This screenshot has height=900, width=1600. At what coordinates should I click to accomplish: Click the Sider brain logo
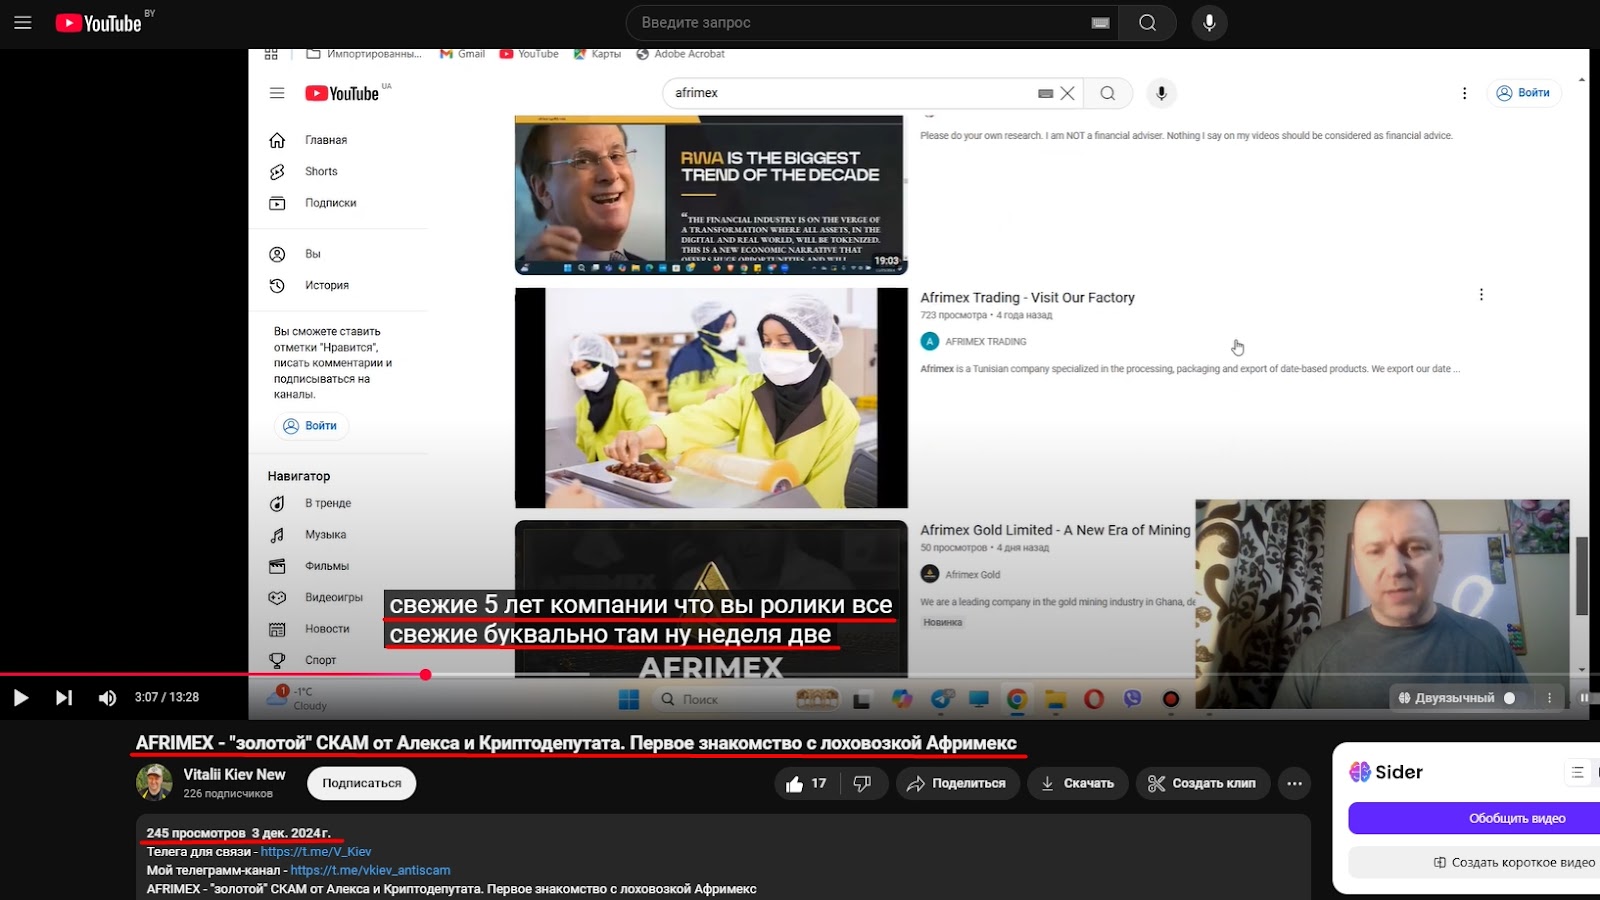(1359, 772)
